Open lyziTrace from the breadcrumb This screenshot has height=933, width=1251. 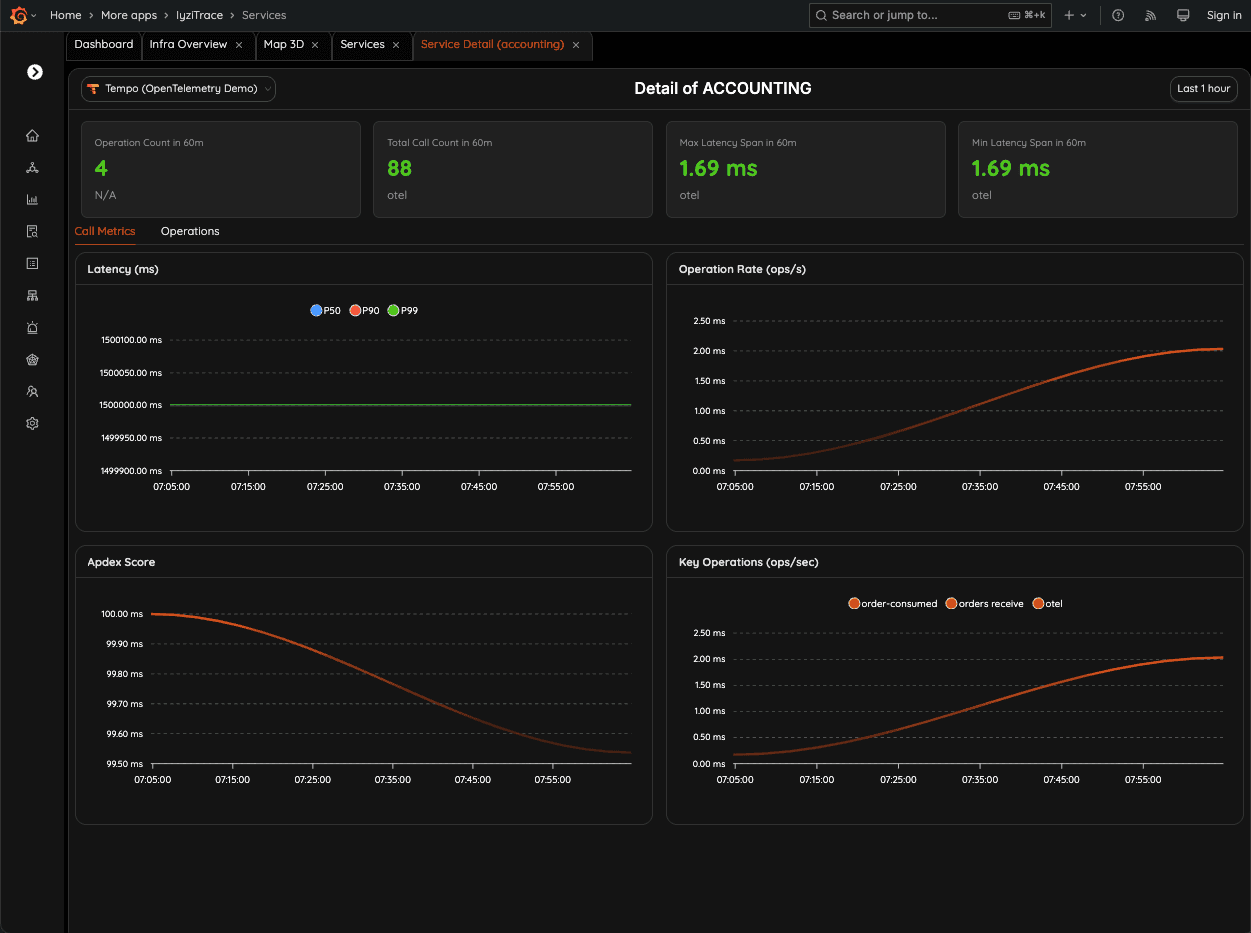[199, 15]
